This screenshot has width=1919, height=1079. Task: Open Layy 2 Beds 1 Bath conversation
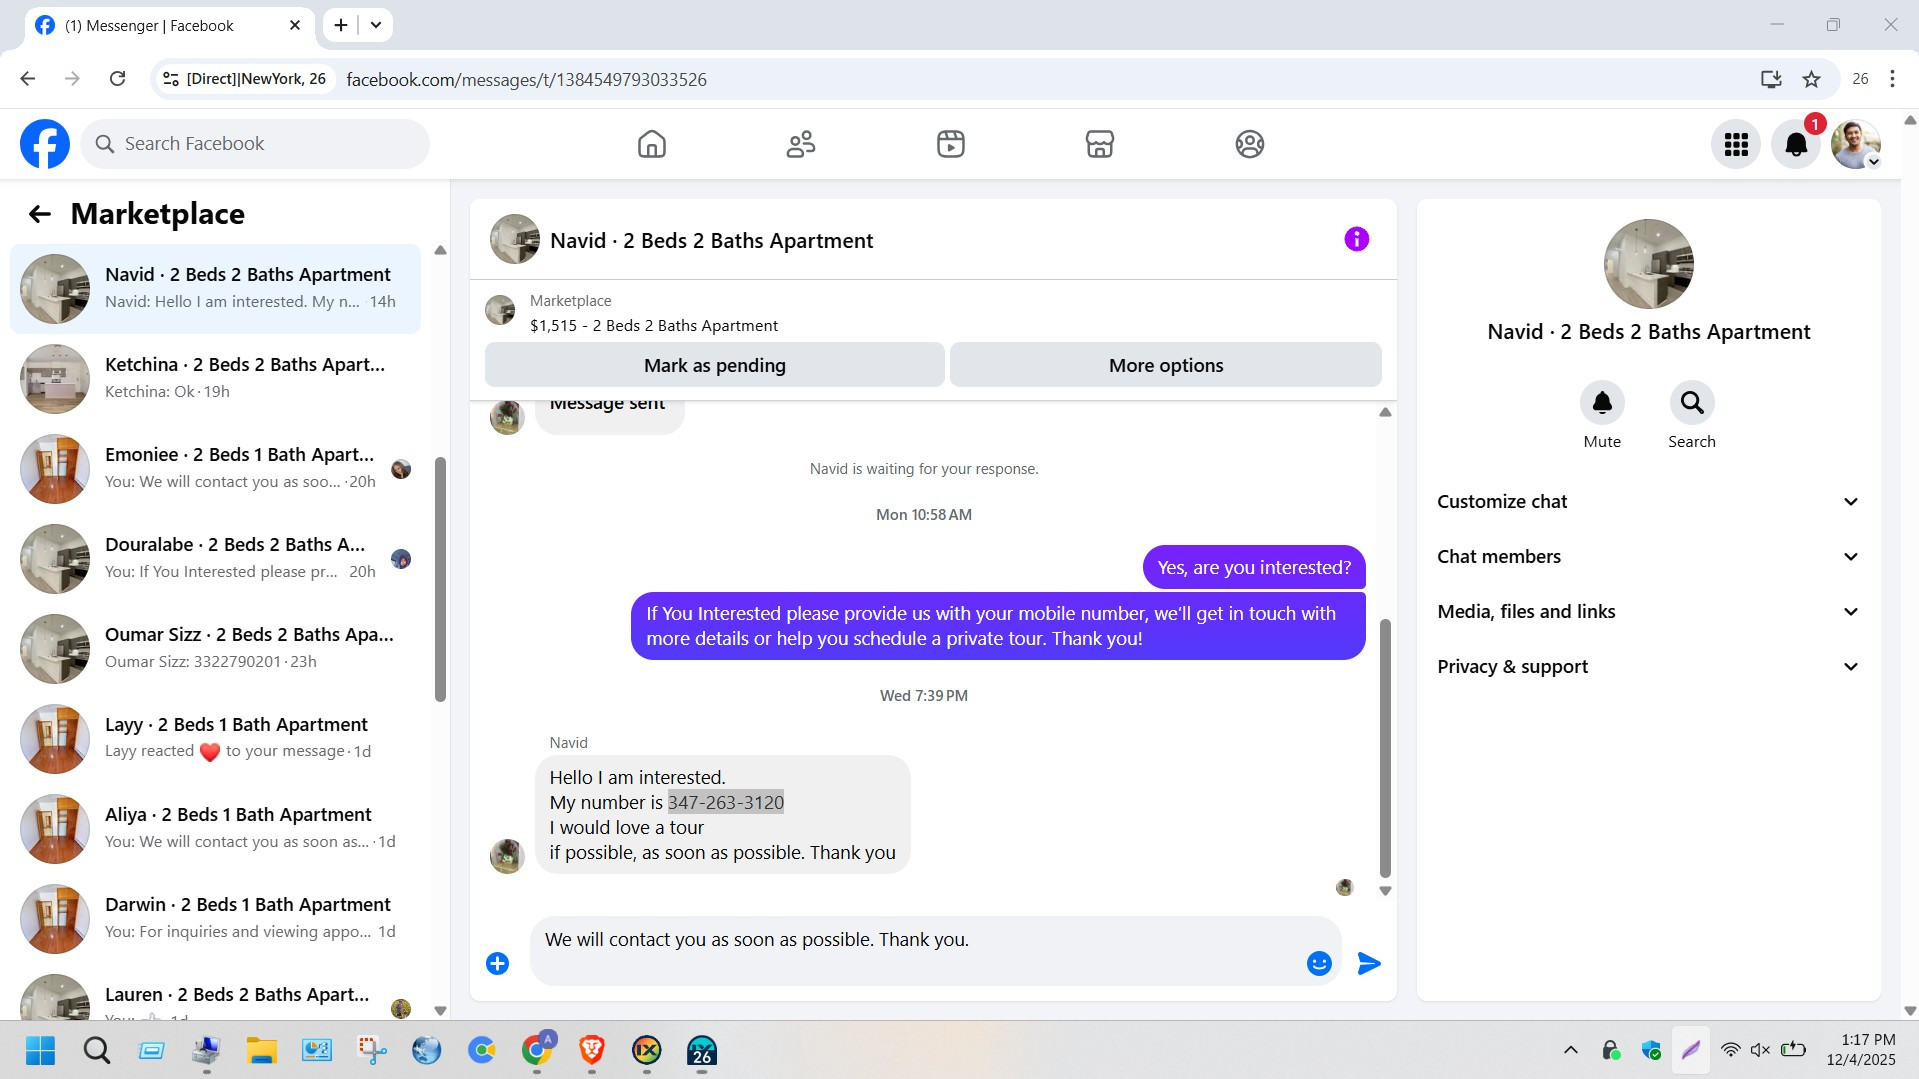click(216, 738)
